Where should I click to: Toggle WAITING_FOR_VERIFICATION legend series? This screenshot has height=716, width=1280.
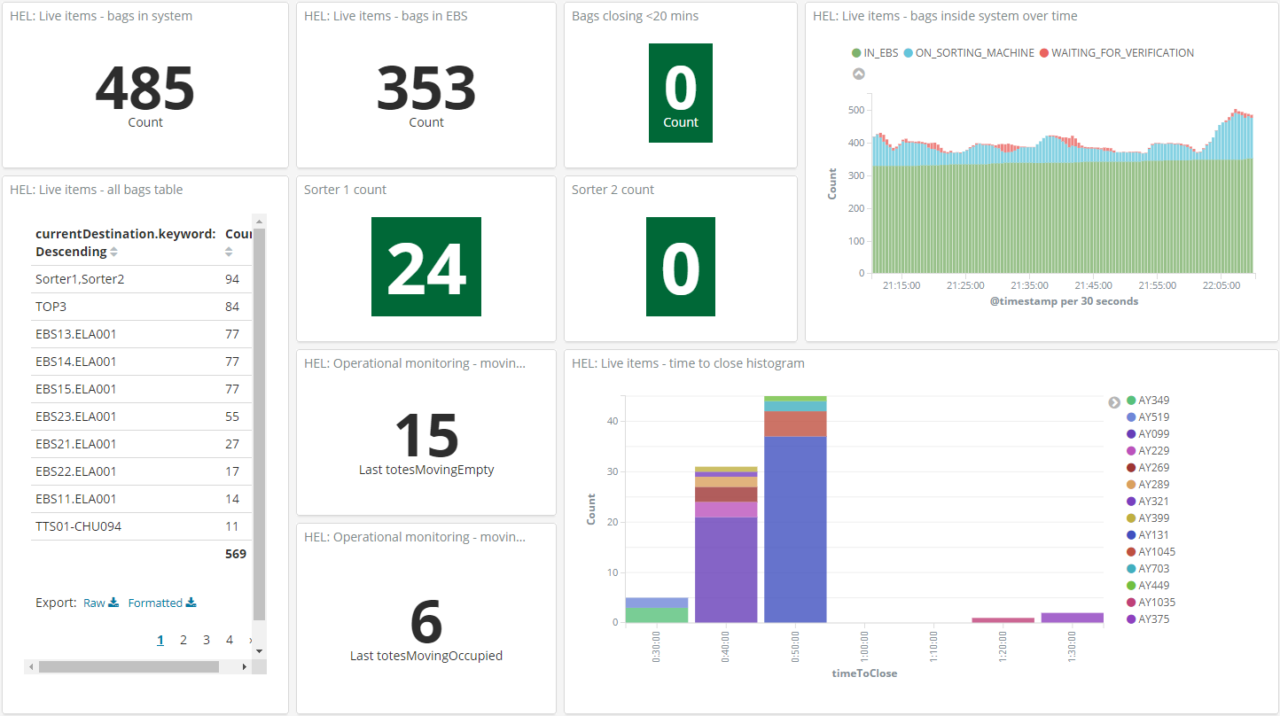click(1116, 53)
